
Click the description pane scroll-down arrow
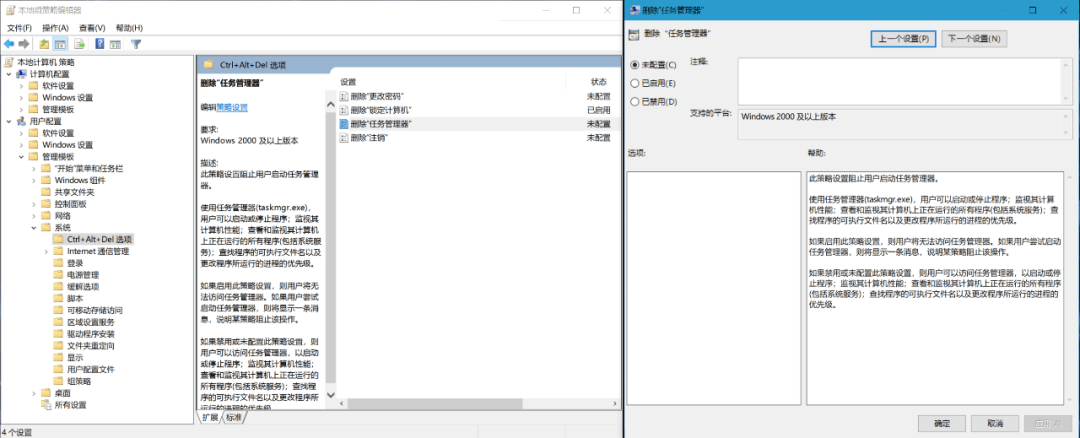[330, 395]
